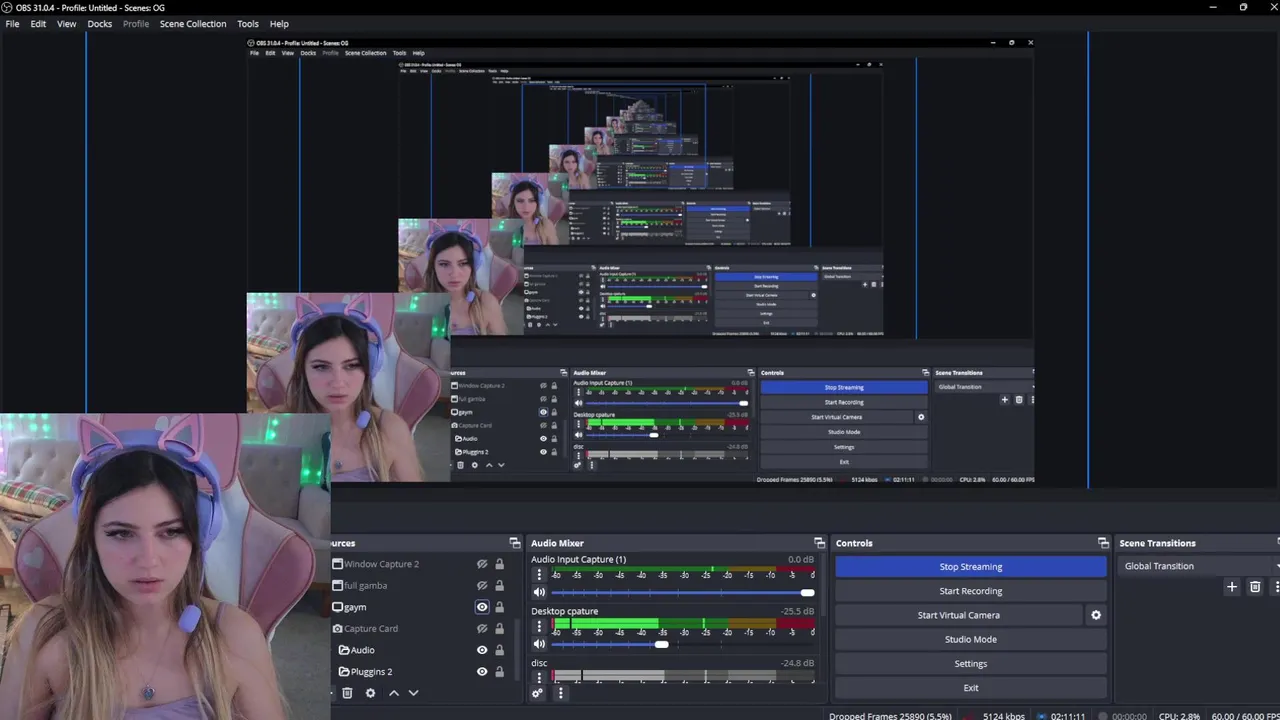Screen dimensions: 1280x720
Task: Delete the selected source with trash icon
Action: pyautogui.click(x=347, y=693)
